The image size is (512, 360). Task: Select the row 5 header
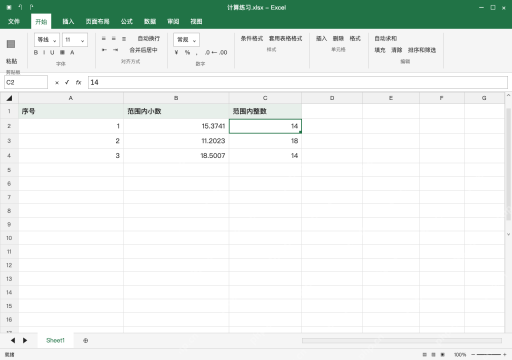[x=9, y=170]
